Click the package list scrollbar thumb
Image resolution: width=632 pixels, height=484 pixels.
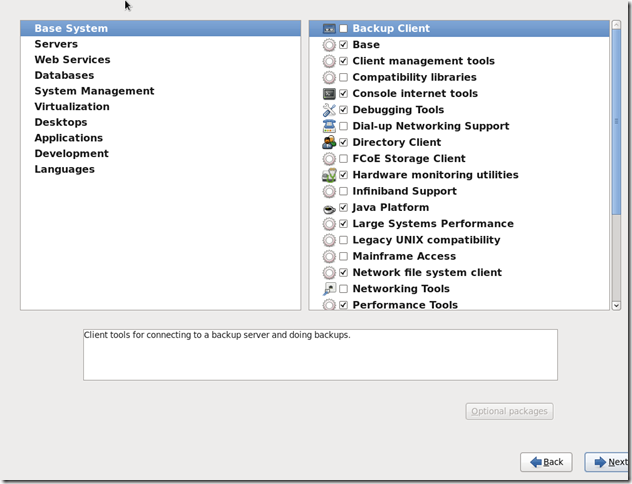coord(616,122)
